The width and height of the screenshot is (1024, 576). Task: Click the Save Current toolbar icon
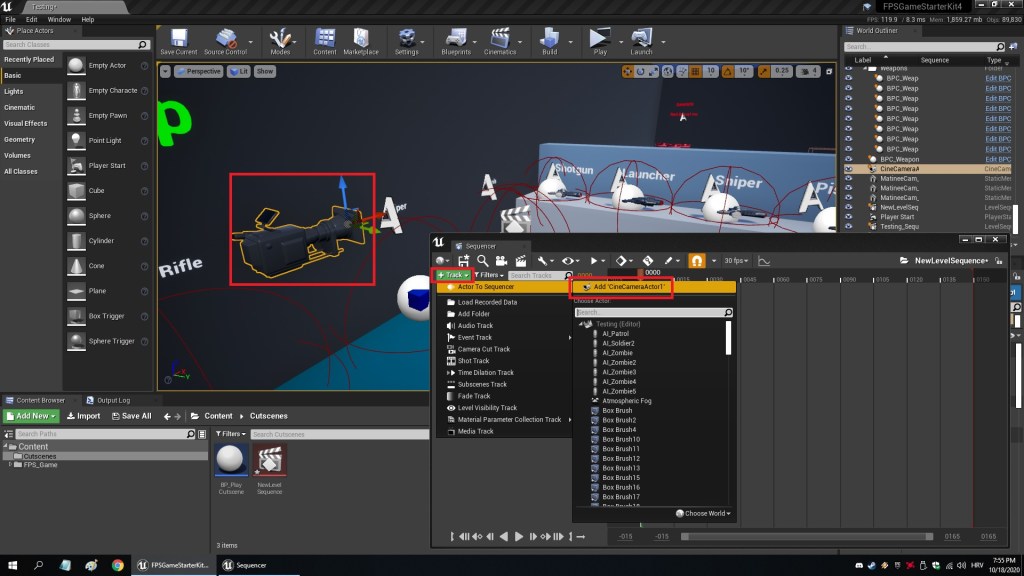(178, 39)
